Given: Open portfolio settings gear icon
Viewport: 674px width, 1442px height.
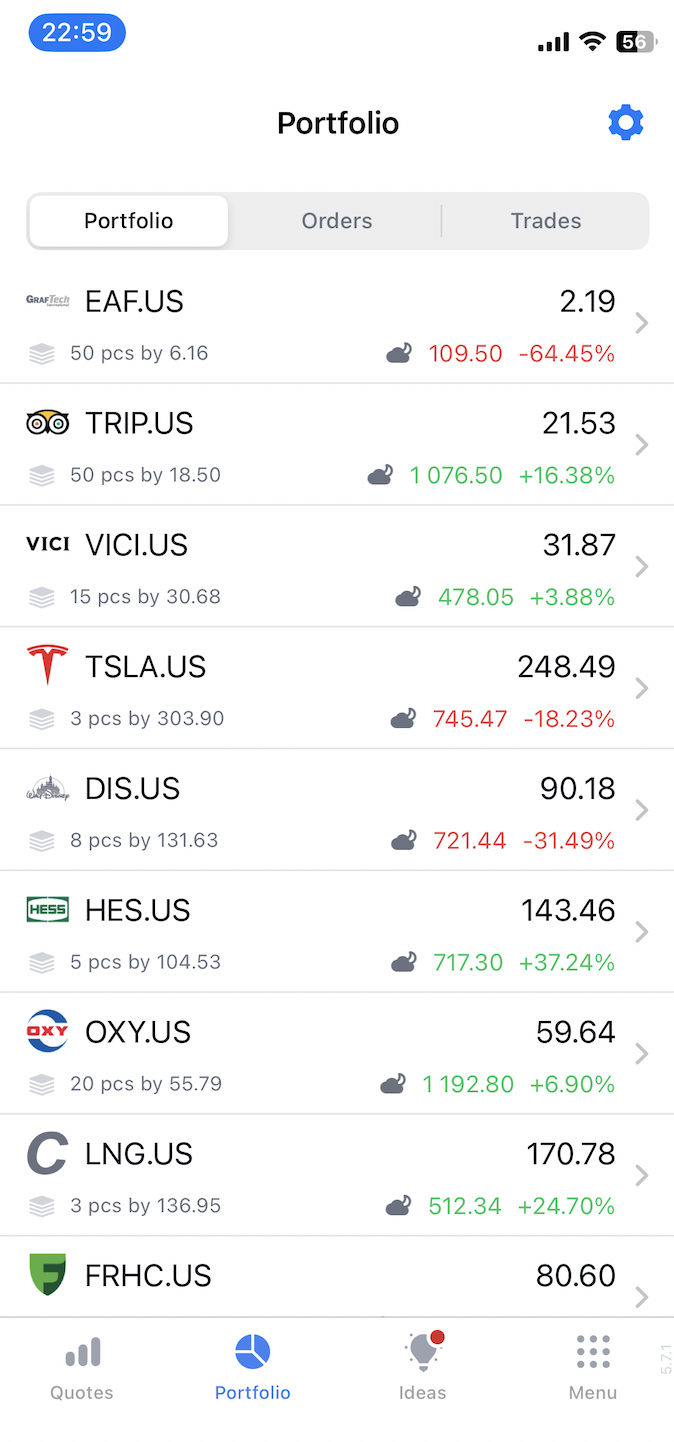Looking at the screenshot, I should [x=626, y=123].
